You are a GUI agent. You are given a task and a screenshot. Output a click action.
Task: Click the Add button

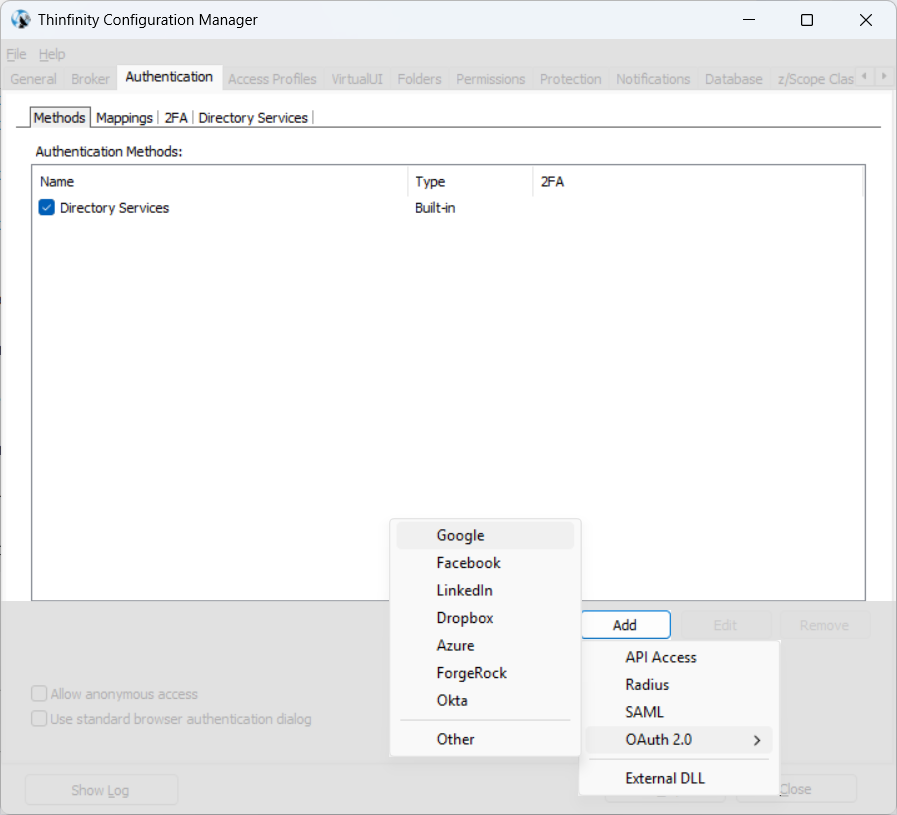click(625, 625)
